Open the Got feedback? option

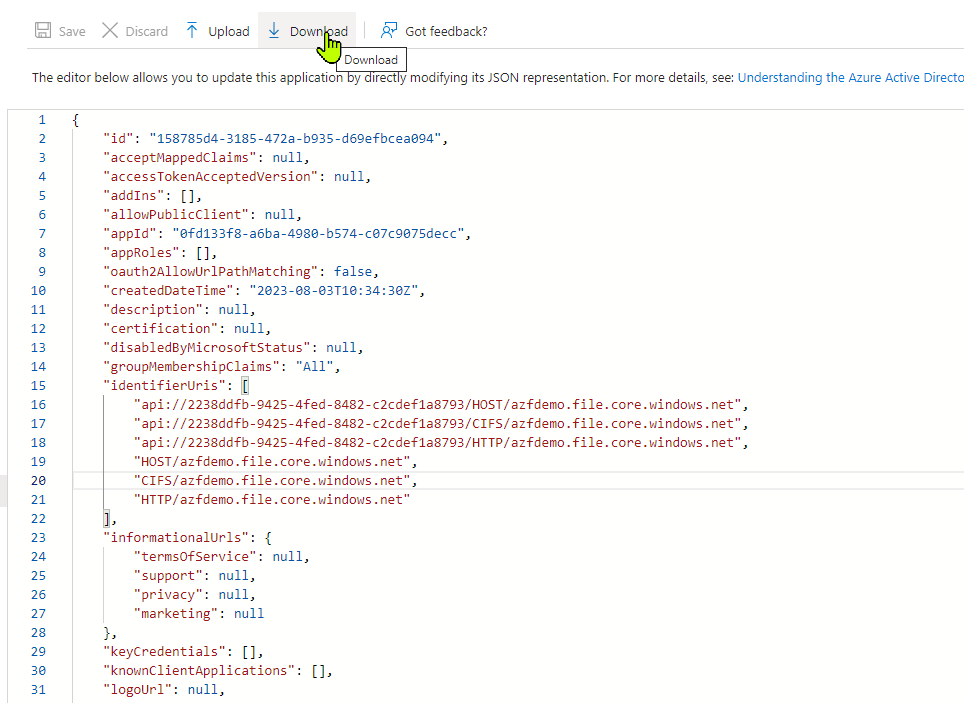click(x=435, y=31)
